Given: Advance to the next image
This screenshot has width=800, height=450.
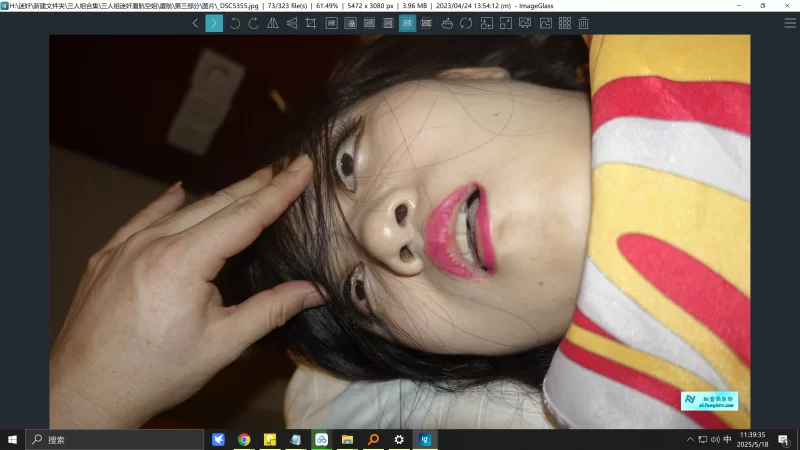Looking at the screenshot, I should tap(214, 23).
